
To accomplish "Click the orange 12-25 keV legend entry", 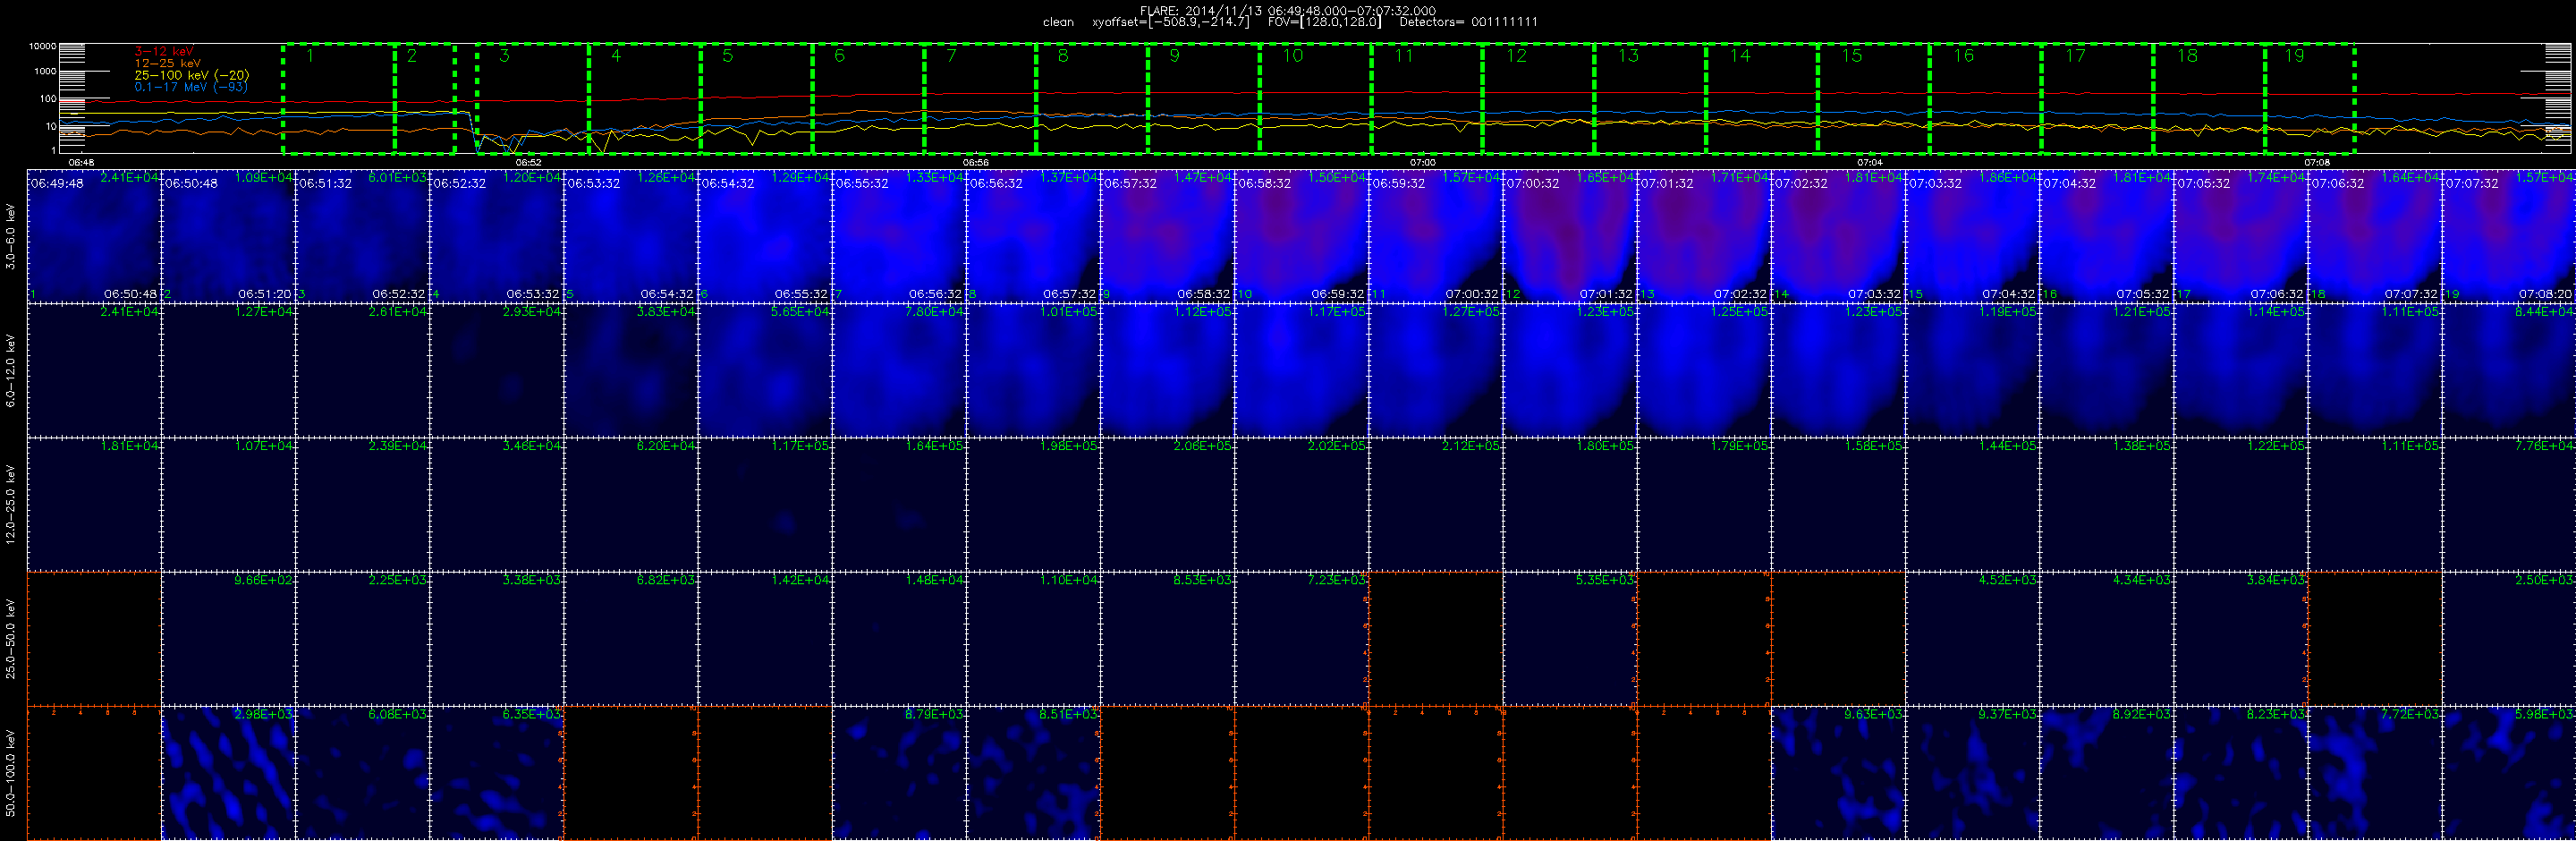I will 168,63.
